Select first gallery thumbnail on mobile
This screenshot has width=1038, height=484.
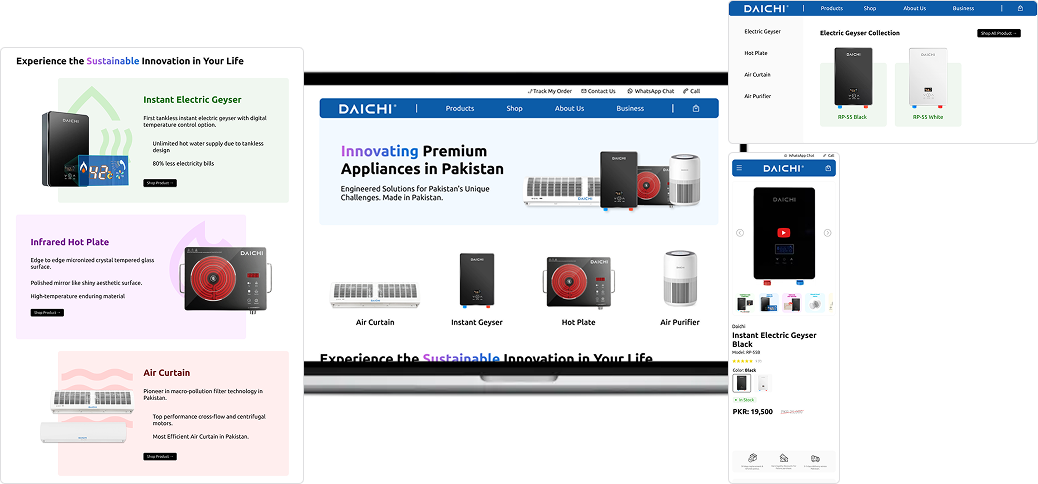(x=745, y=303)
